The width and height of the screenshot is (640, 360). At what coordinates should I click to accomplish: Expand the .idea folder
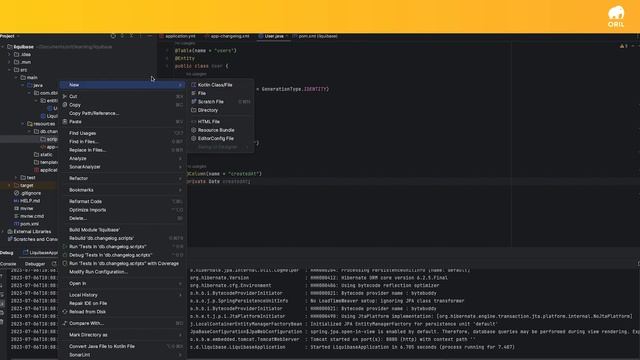tap(9, 54)
